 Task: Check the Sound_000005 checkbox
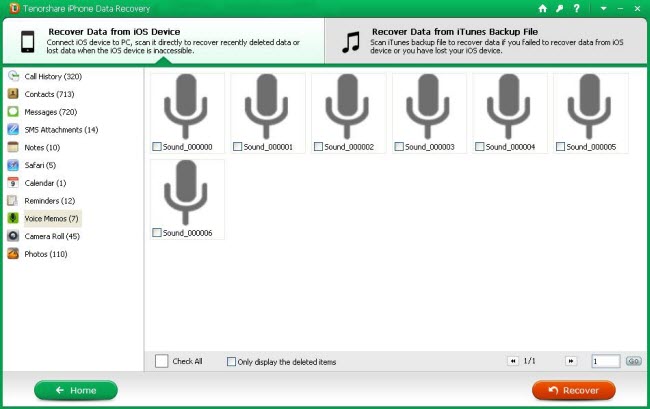560,146
